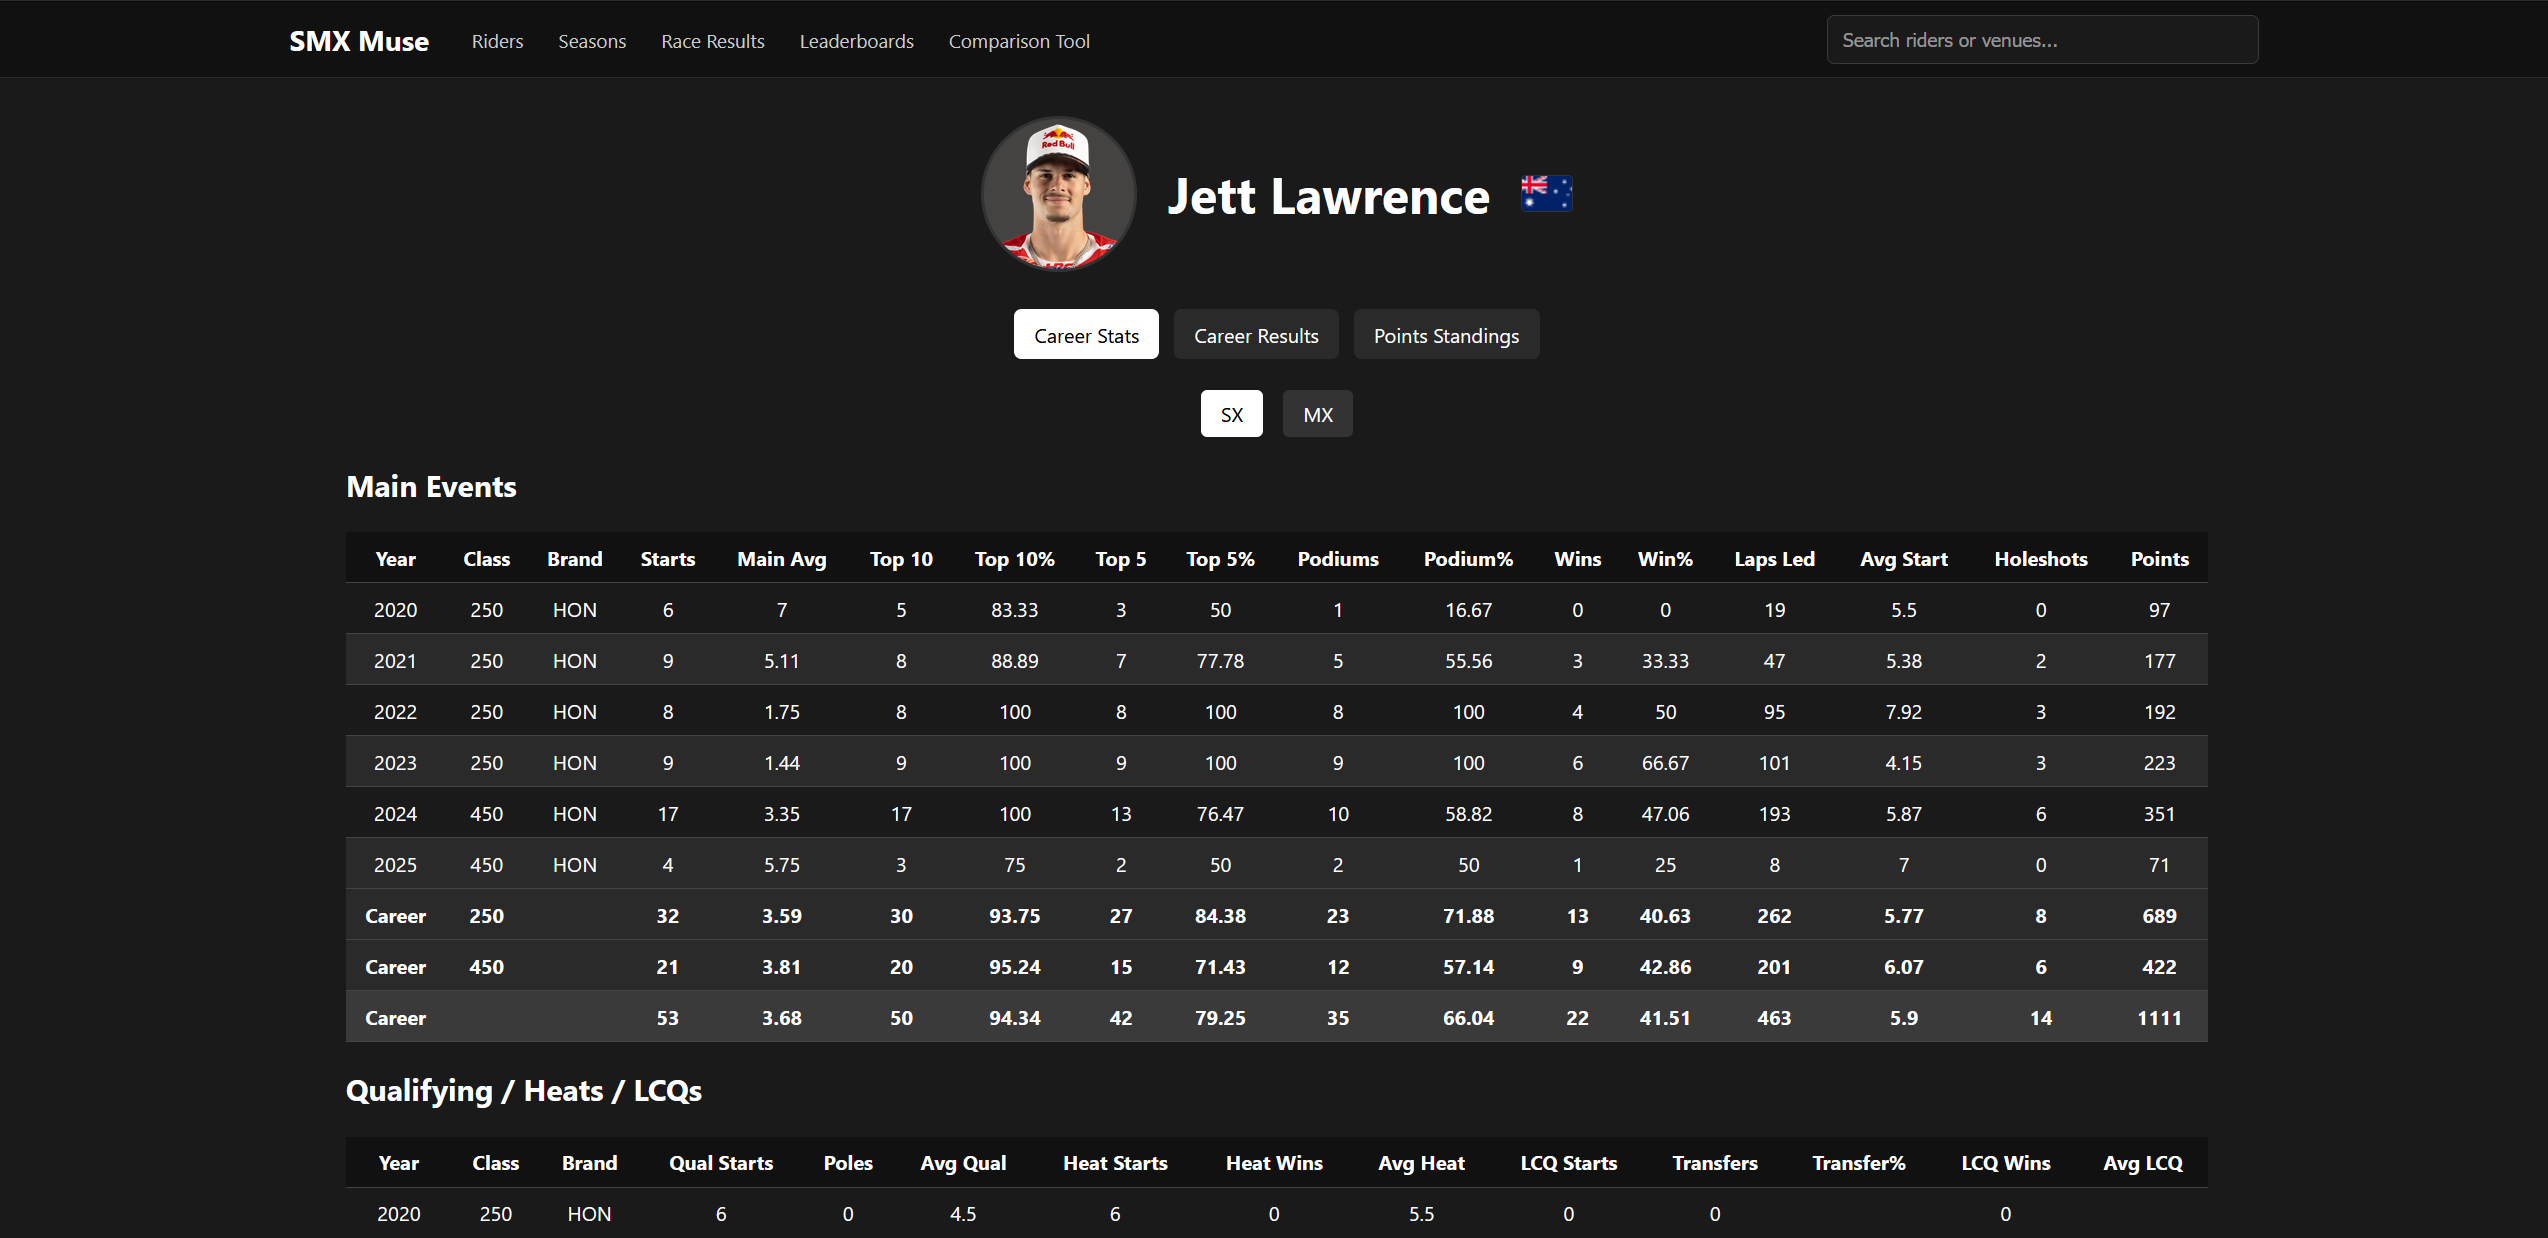
Task: Click the Career 450 summary row
Action: point(1000,966)
